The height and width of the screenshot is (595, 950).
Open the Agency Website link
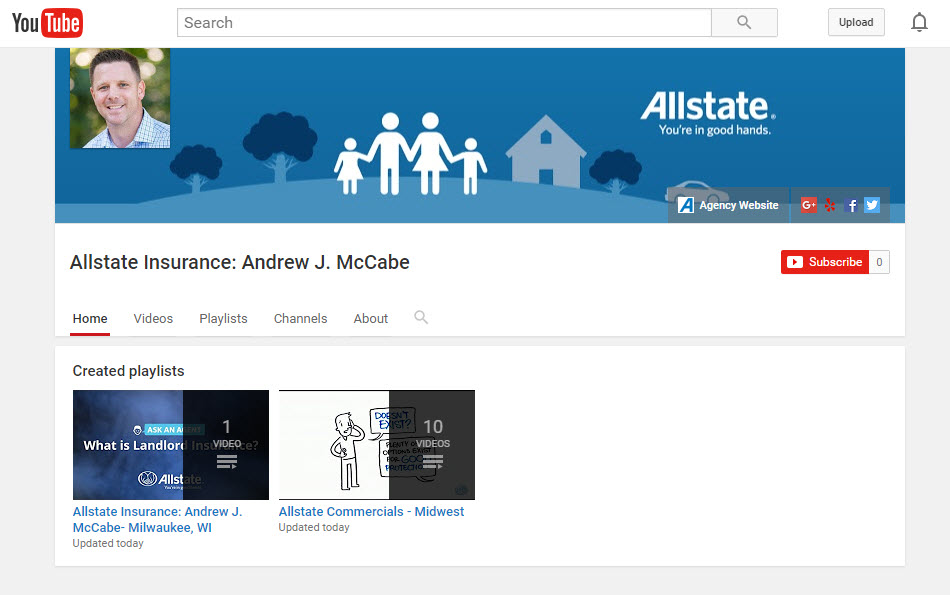tap(739, 205)
